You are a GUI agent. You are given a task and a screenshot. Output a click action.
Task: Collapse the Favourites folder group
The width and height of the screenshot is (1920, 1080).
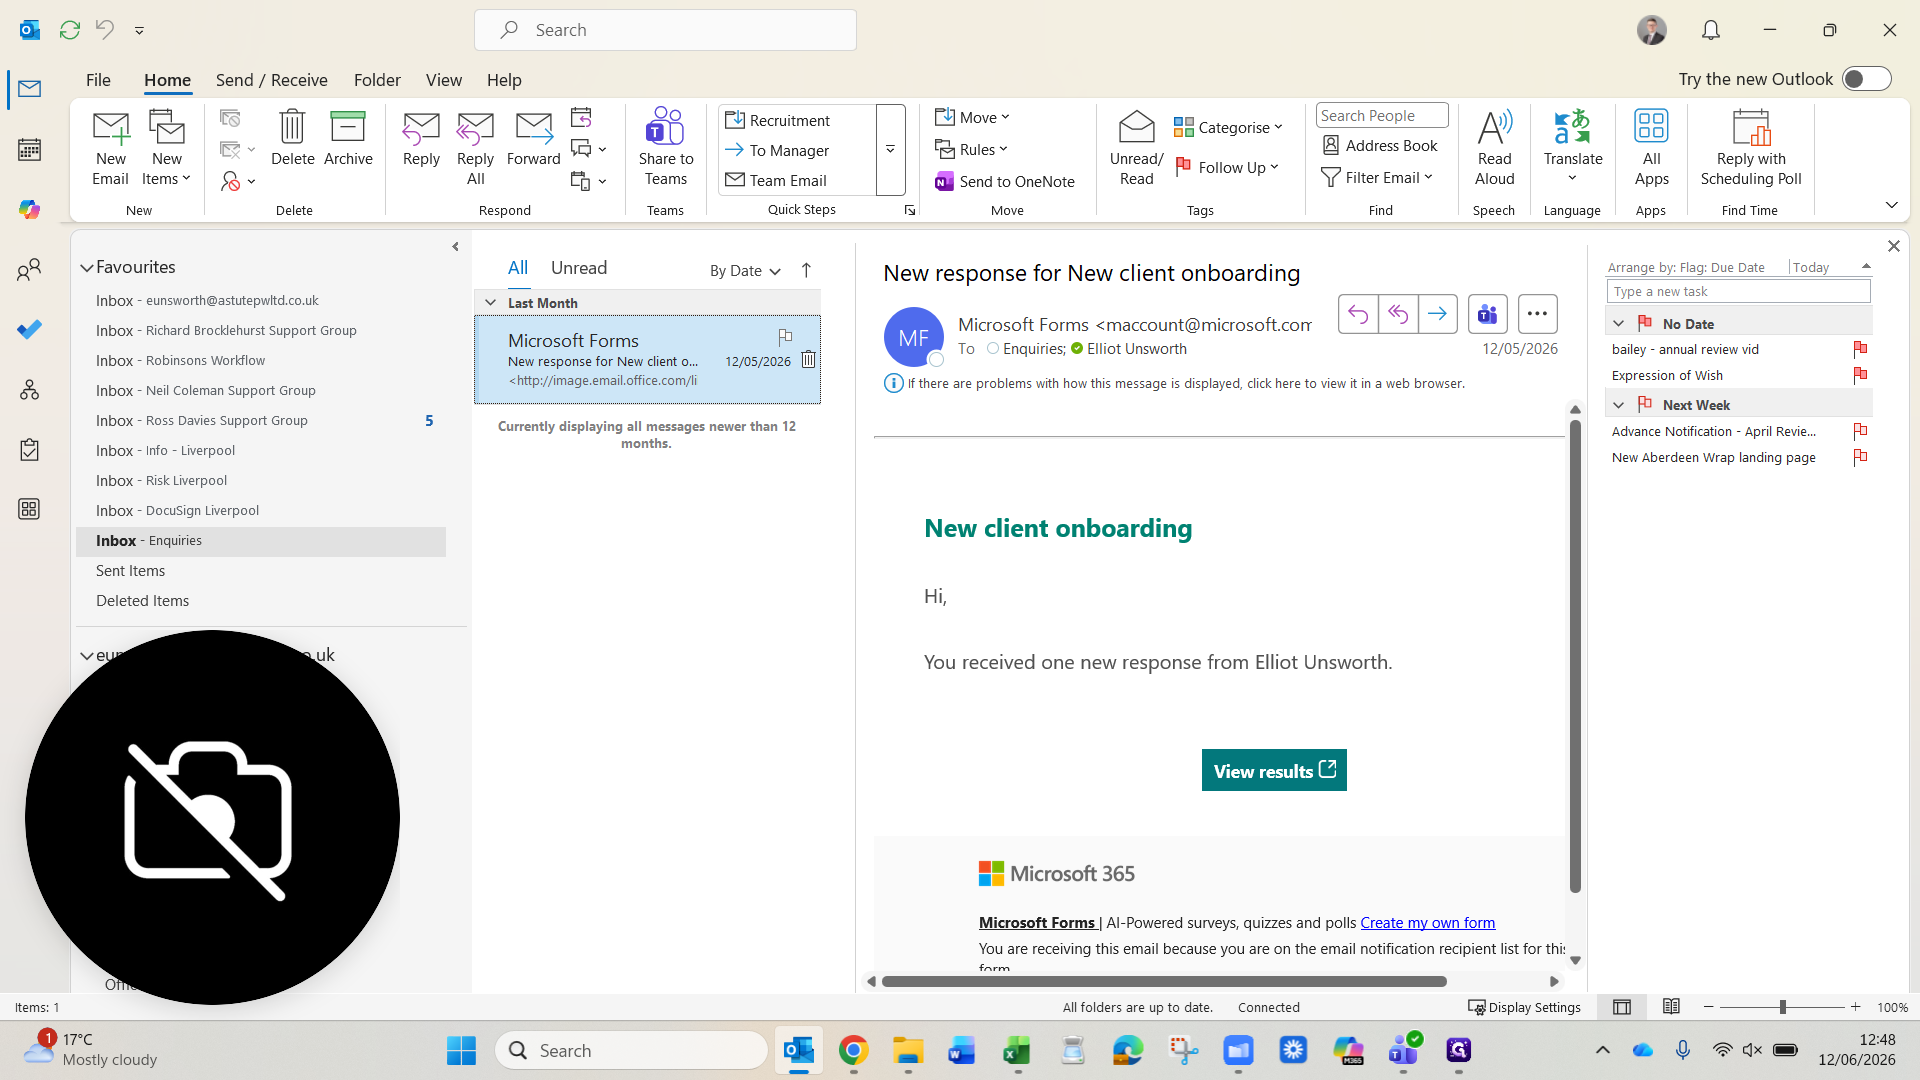pos(87,267)
